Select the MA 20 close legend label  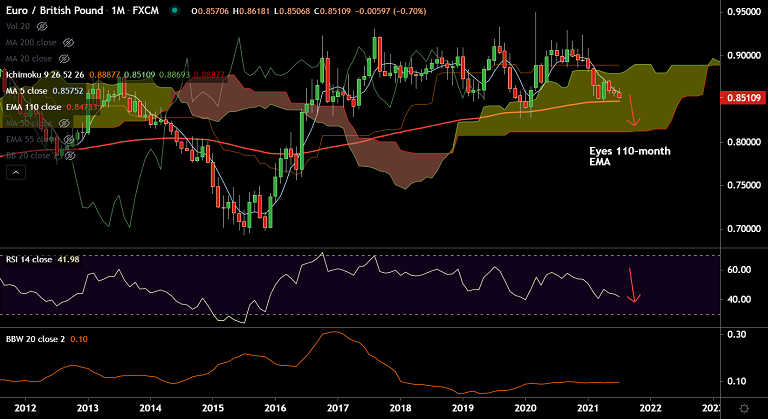[x=28, y=59]
